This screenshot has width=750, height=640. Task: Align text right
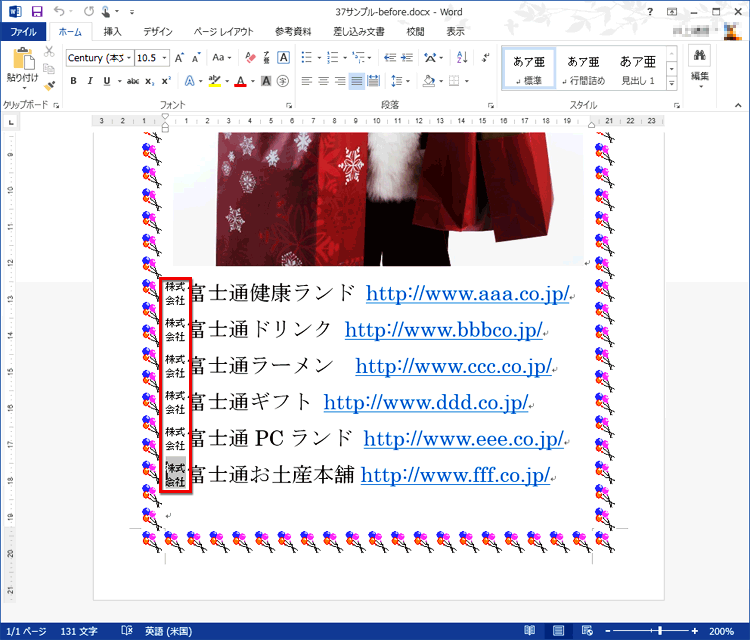coord(340,81)
